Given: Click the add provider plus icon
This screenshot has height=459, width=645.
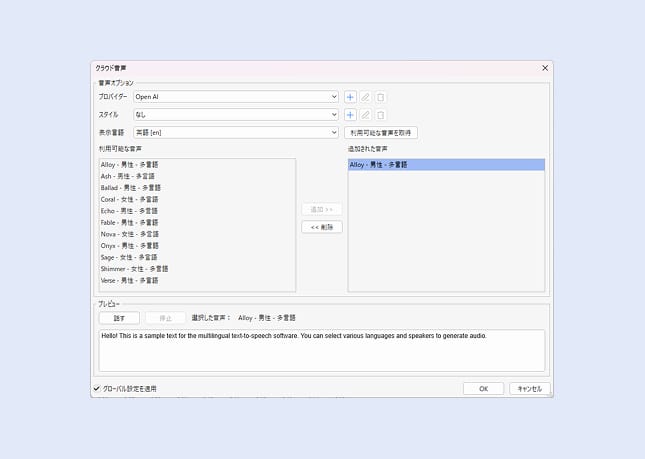Looking at the screenshot, I should point(350,97).
